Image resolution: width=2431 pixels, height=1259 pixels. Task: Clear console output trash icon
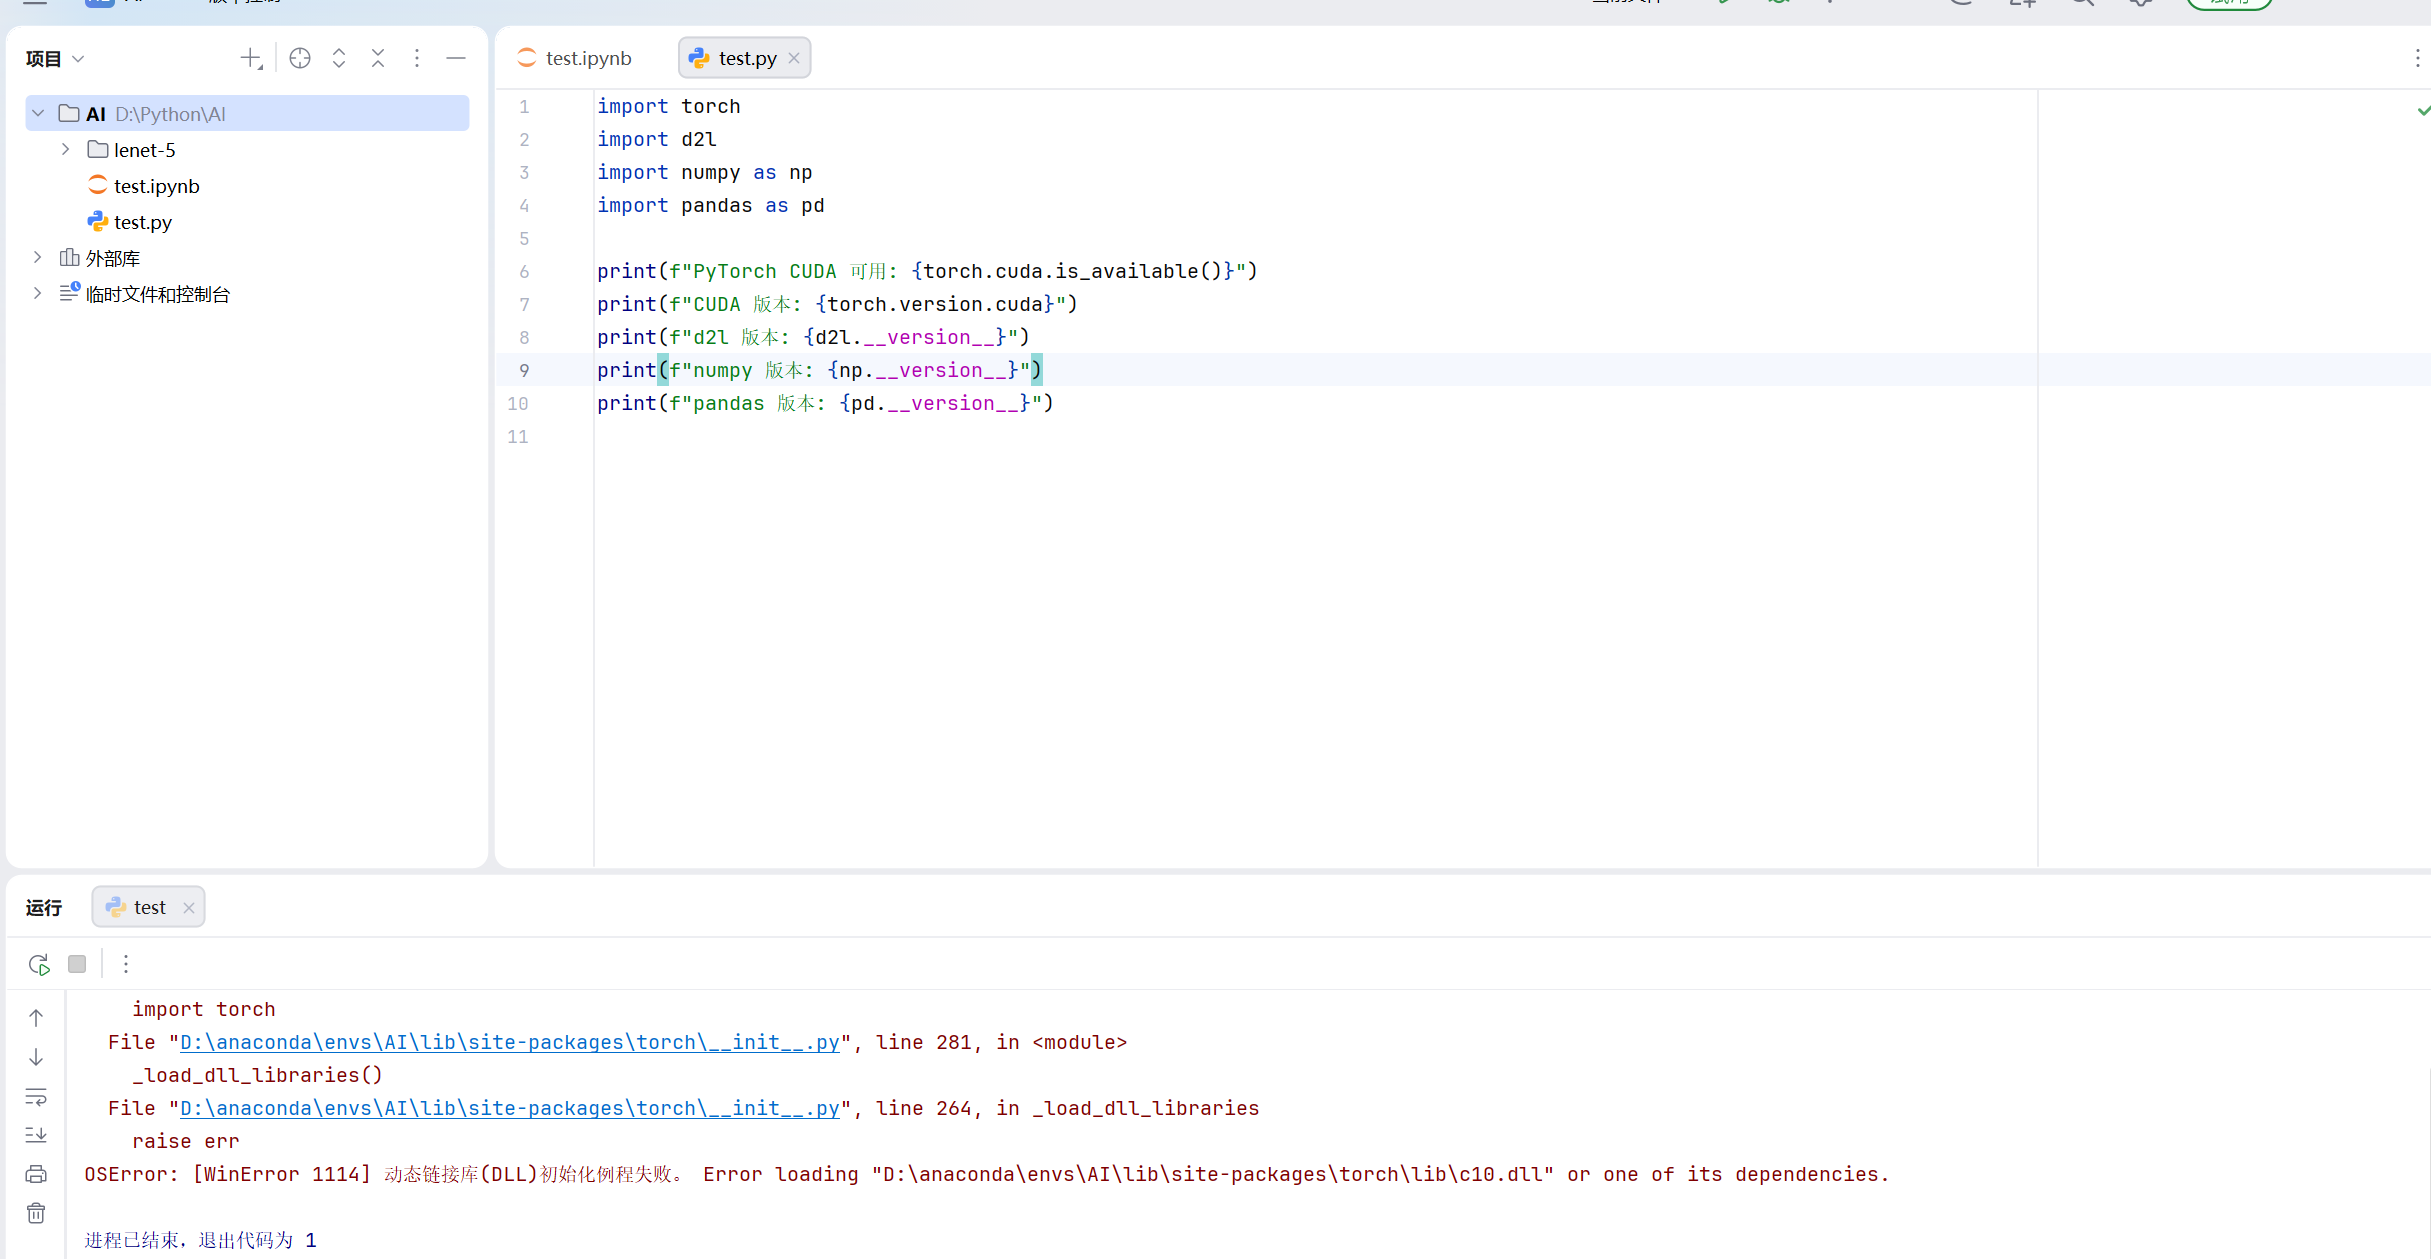(x=36, y=1213)
